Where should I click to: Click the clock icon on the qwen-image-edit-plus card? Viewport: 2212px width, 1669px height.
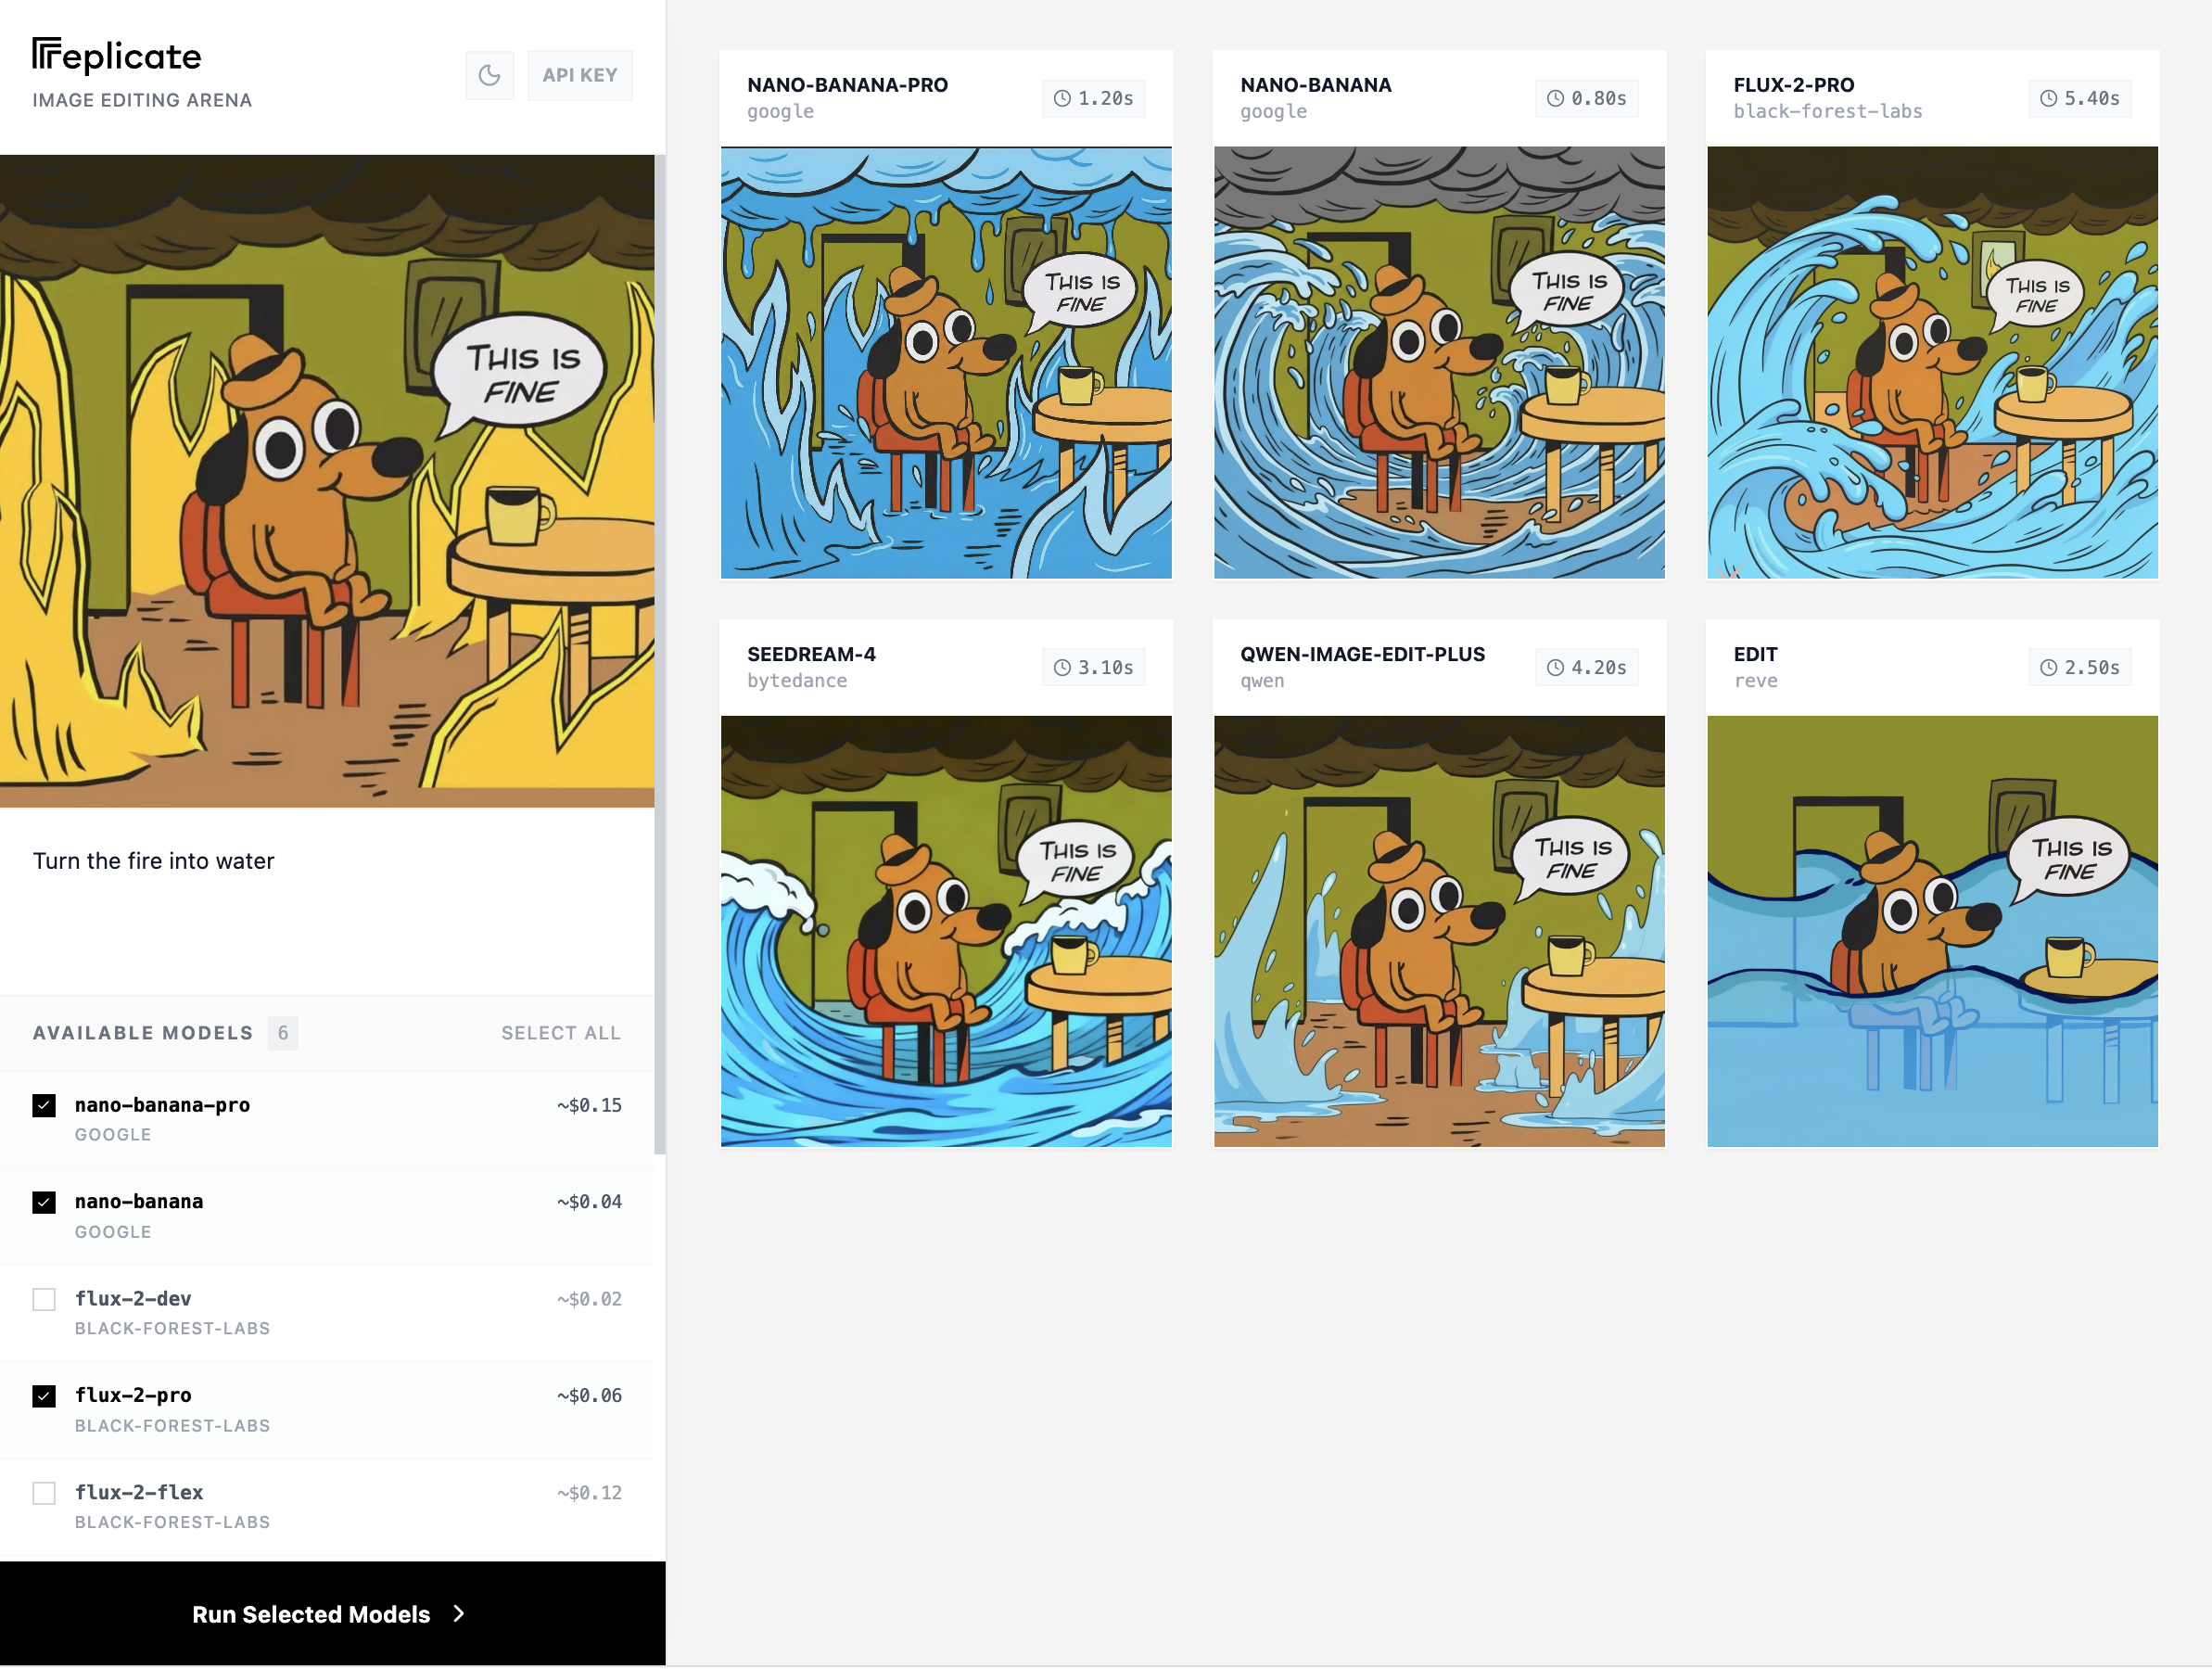point(1555,667)
